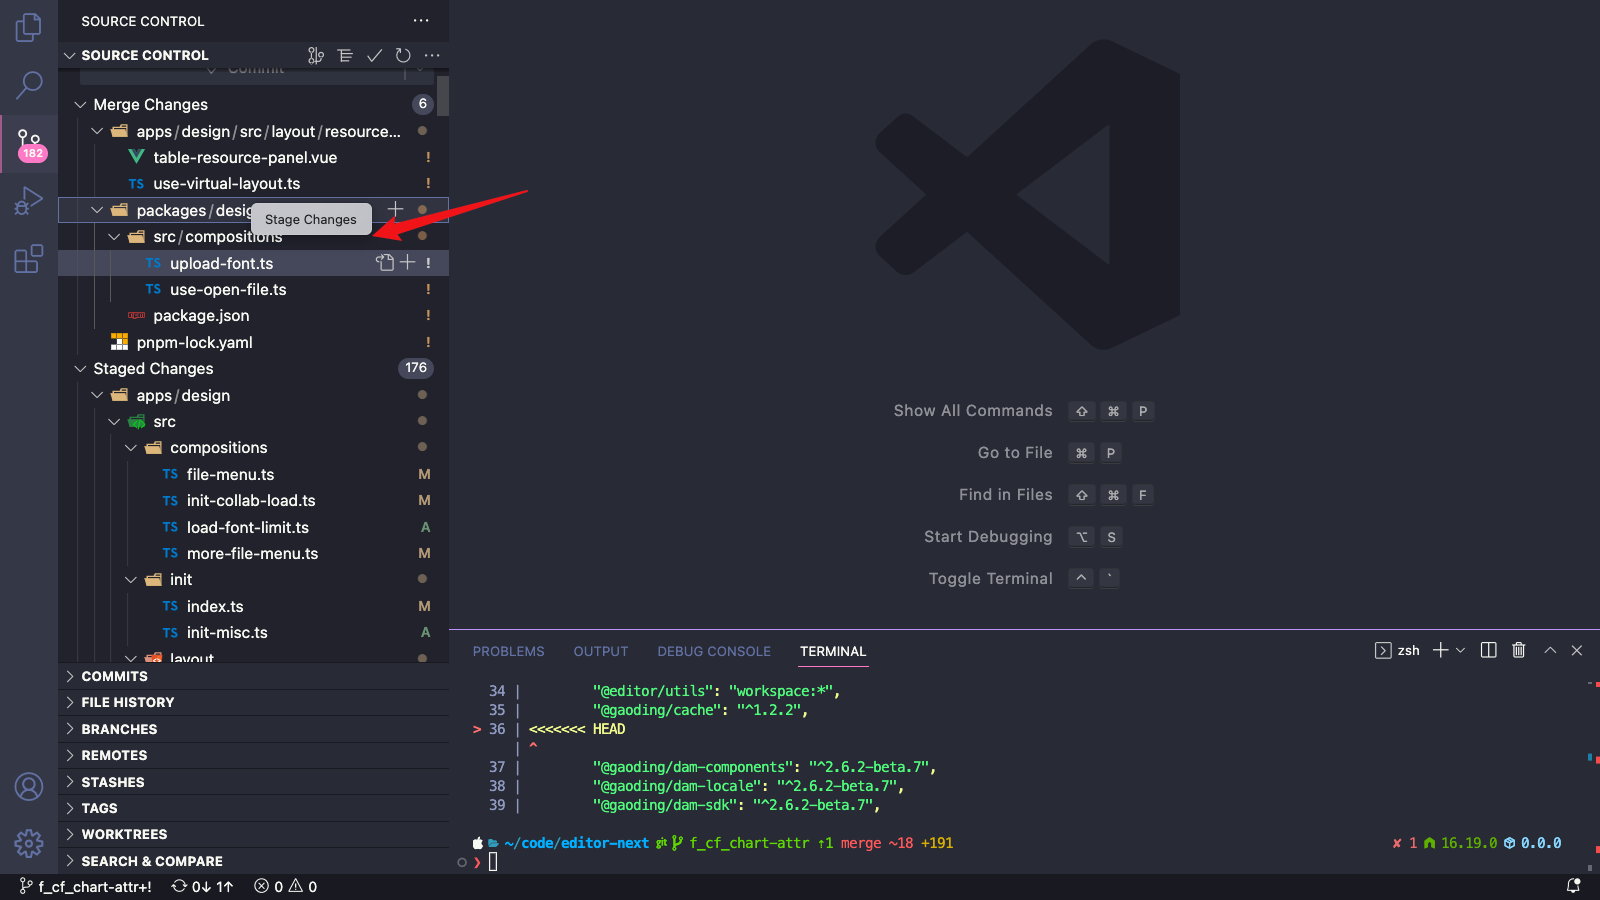Switch to the TERMINAL tab
Image resolution: width=1600 pixels, height=900 pixels.
click(832, 651)
